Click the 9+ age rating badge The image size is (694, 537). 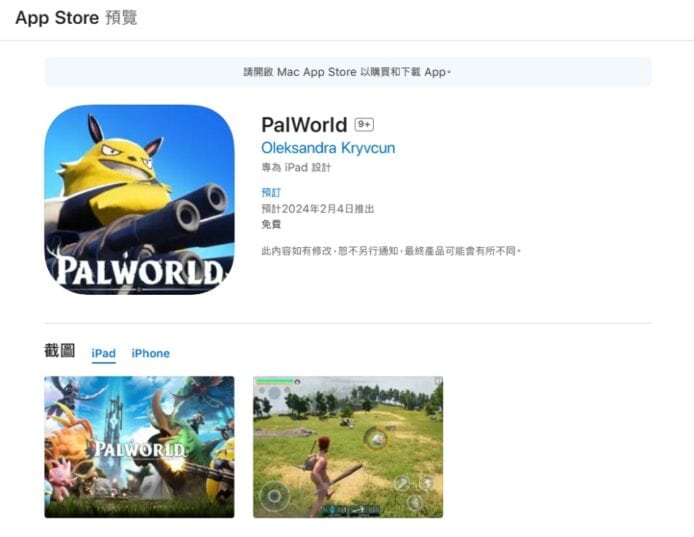pyautogui.click(x=364, y=125)
